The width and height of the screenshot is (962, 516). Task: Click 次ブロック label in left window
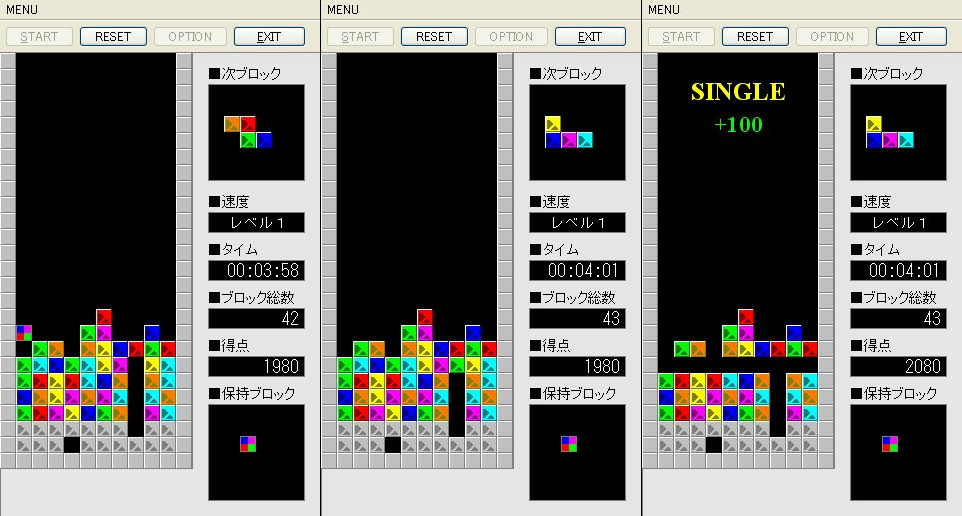[x=245, y=74]
